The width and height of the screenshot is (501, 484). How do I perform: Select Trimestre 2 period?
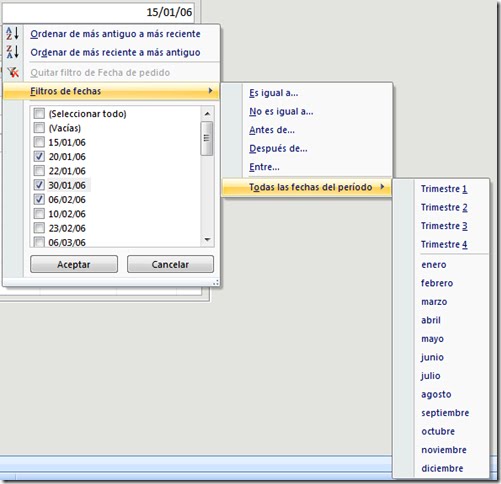(444, 207)
